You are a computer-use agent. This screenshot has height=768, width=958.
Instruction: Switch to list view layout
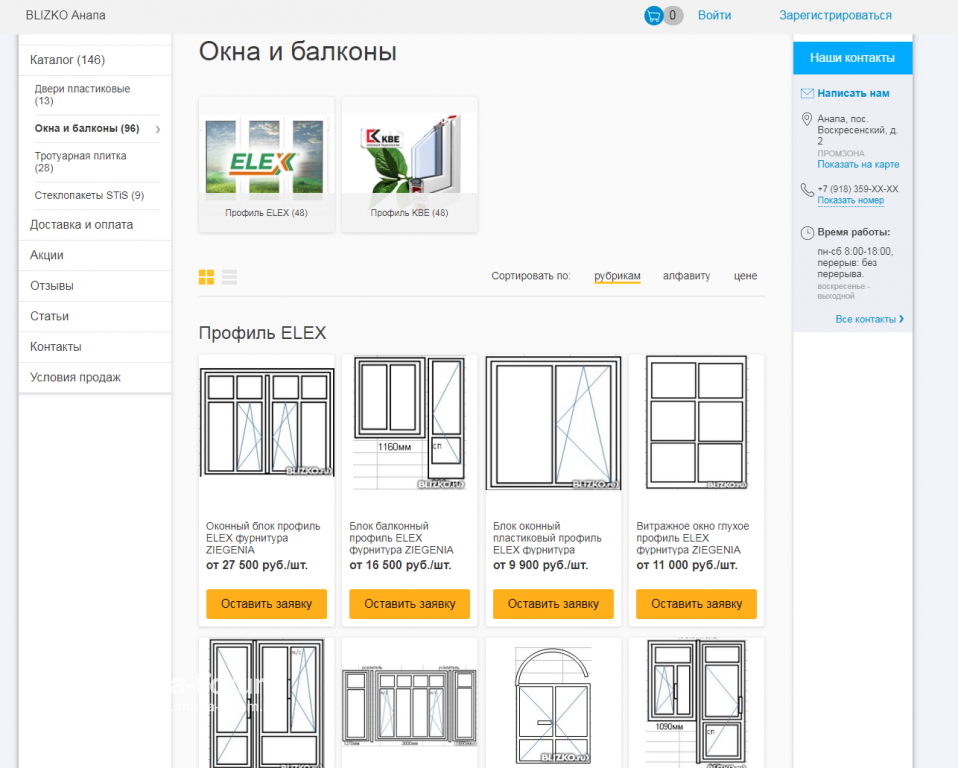click(230, 277)
